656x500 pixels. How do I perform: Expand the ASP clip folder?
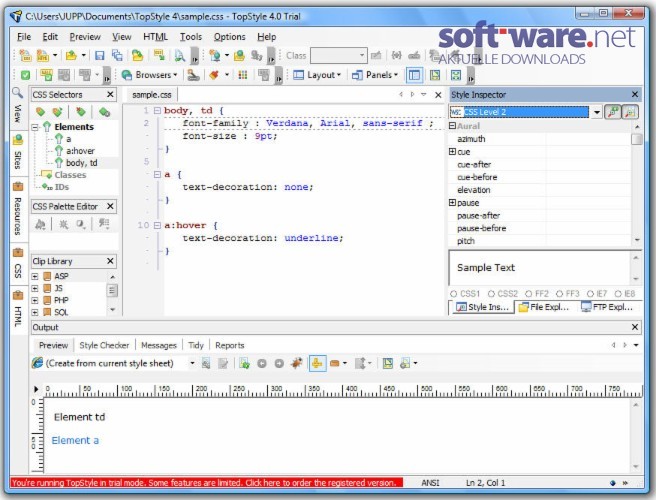click(35, 276)
